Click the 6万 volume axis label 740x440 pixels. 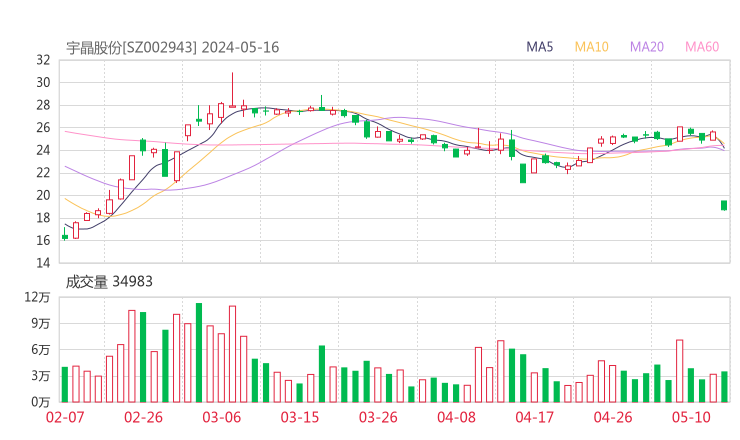point(41,350)
